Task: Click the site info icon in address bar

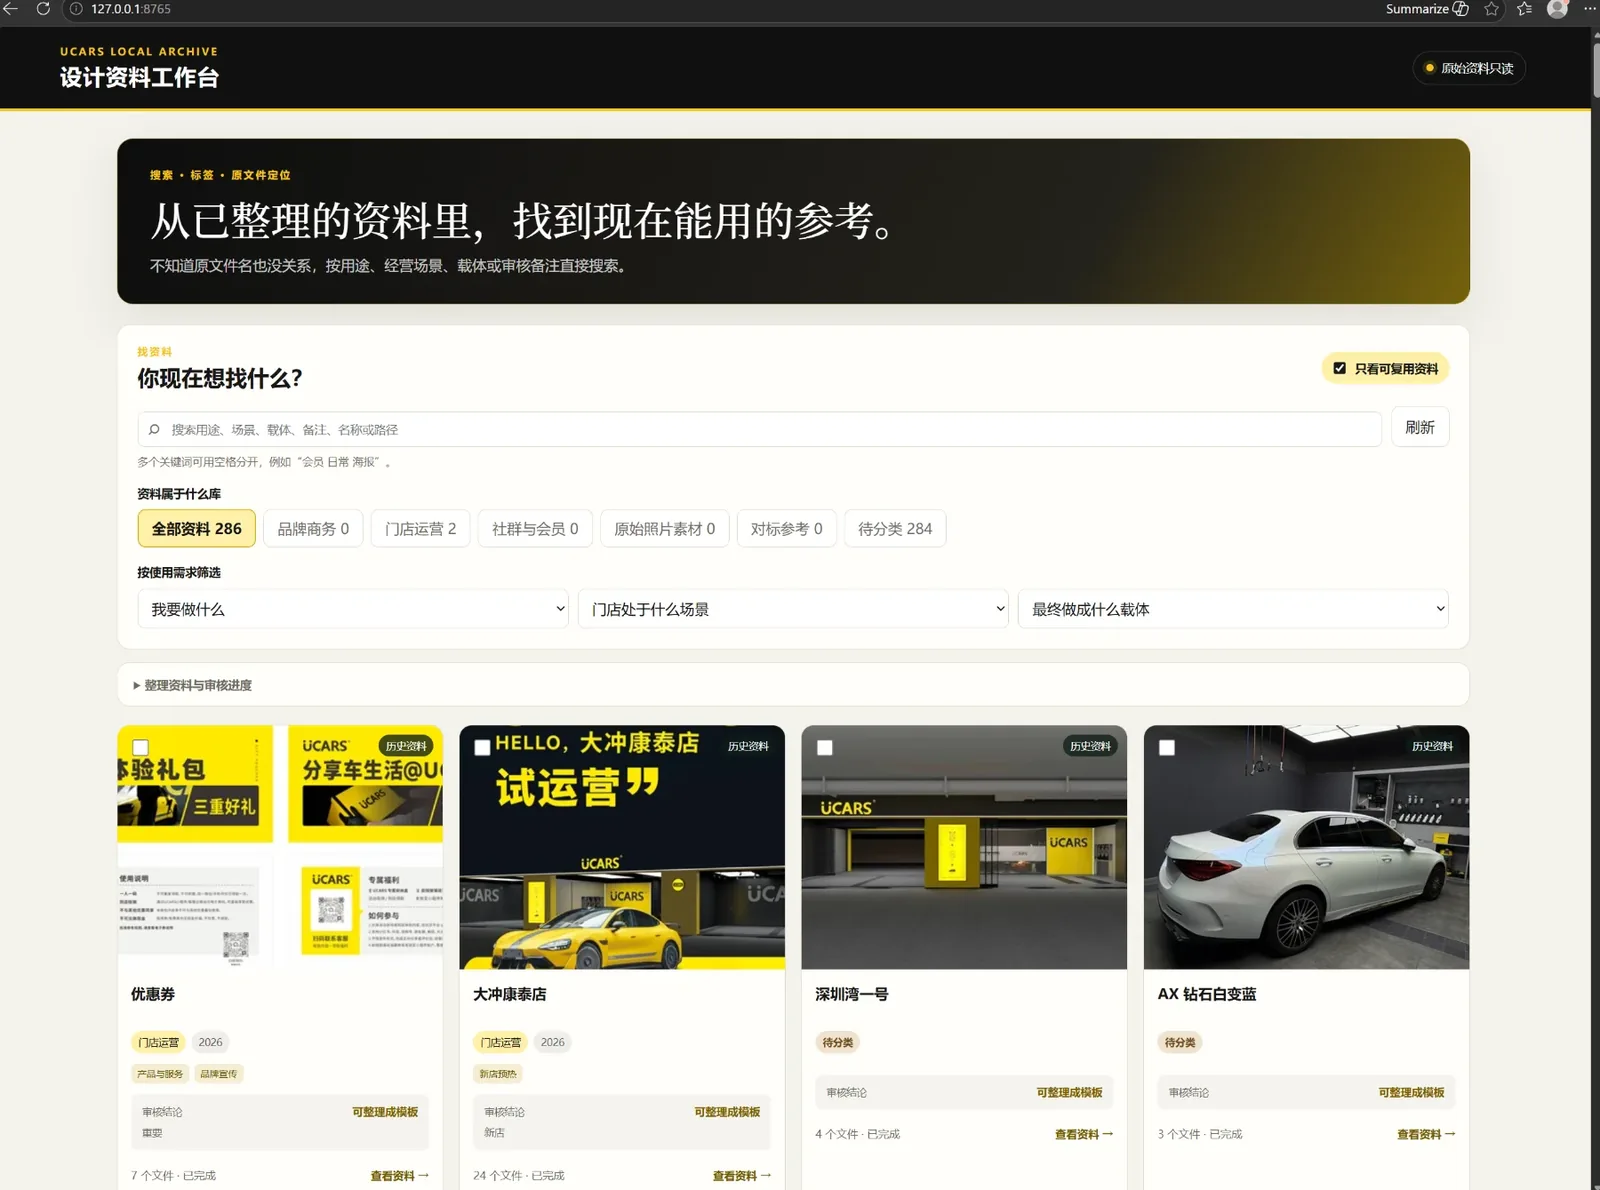Action: pyautogui.click(x=76, y=9)
